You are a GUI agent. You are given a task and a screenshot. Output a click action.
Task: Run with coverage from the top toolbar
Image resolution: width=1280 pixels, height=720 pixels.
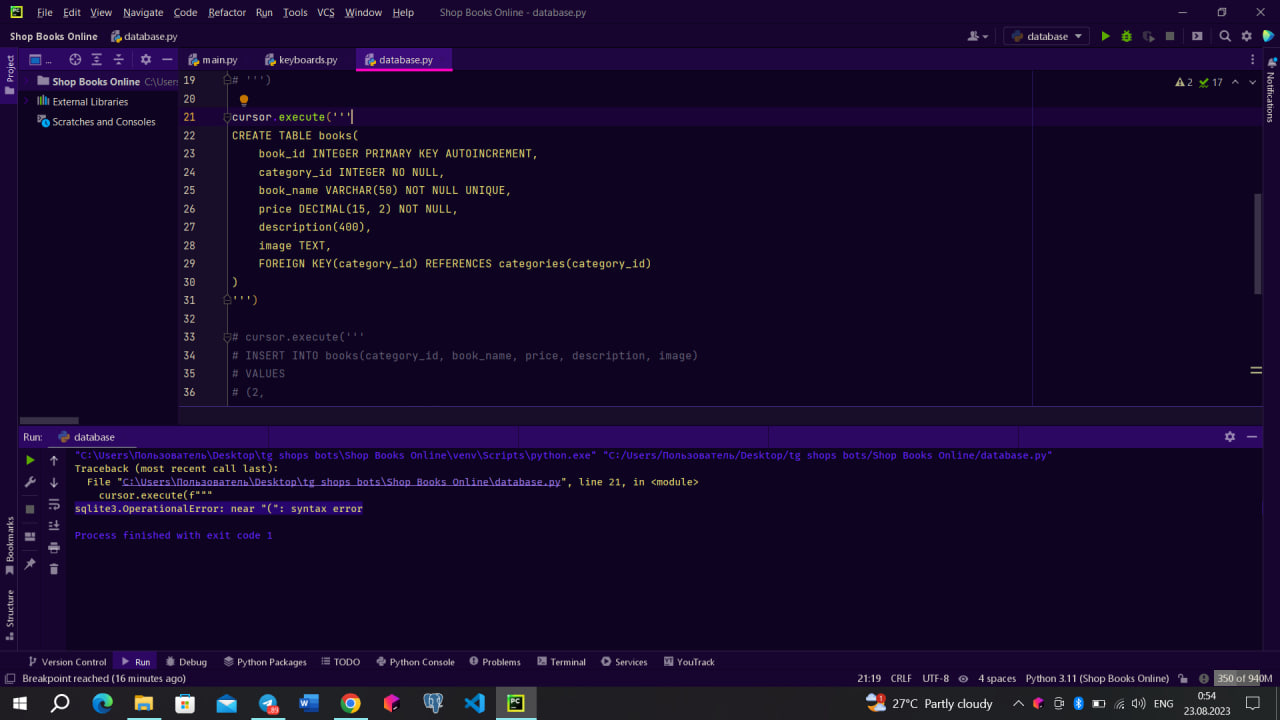pyautogui.click(x=1148, y=36)
